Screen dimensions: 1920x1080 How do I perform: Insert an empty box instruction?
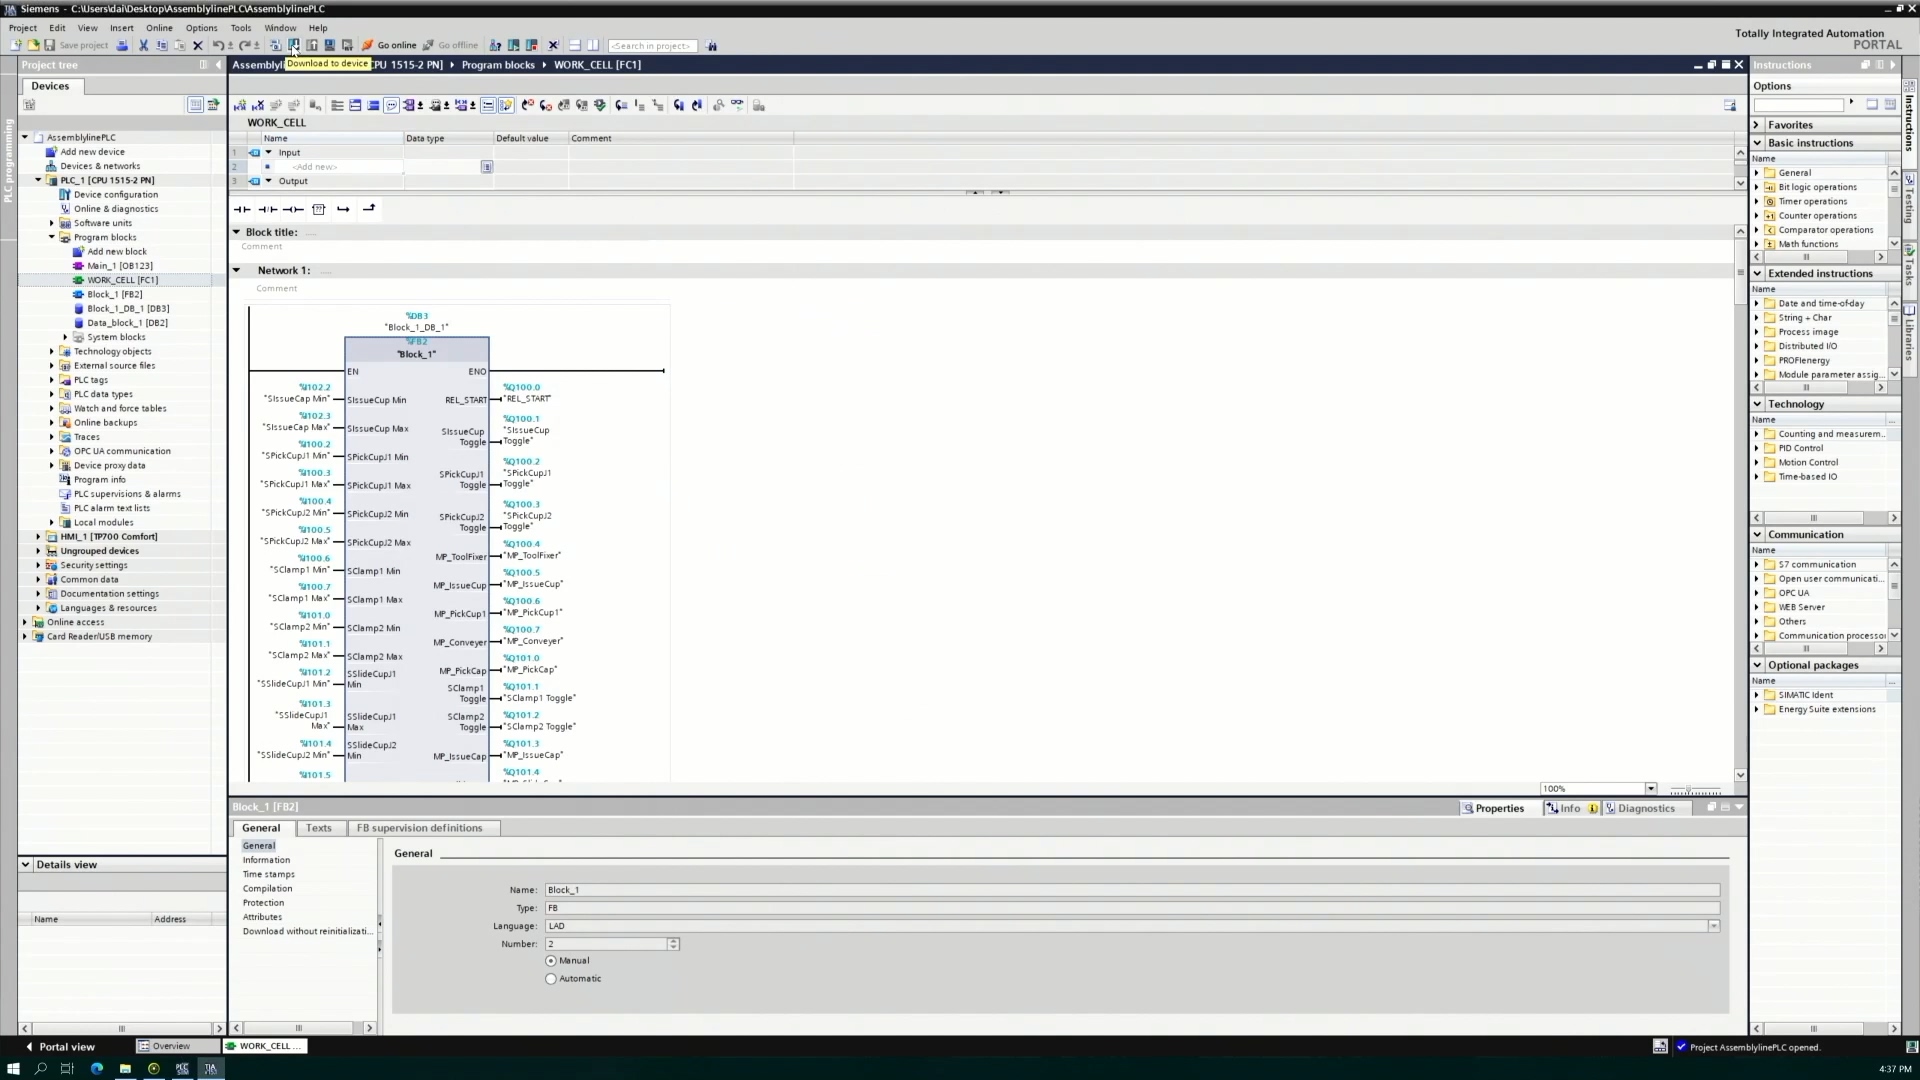[318, 209]
